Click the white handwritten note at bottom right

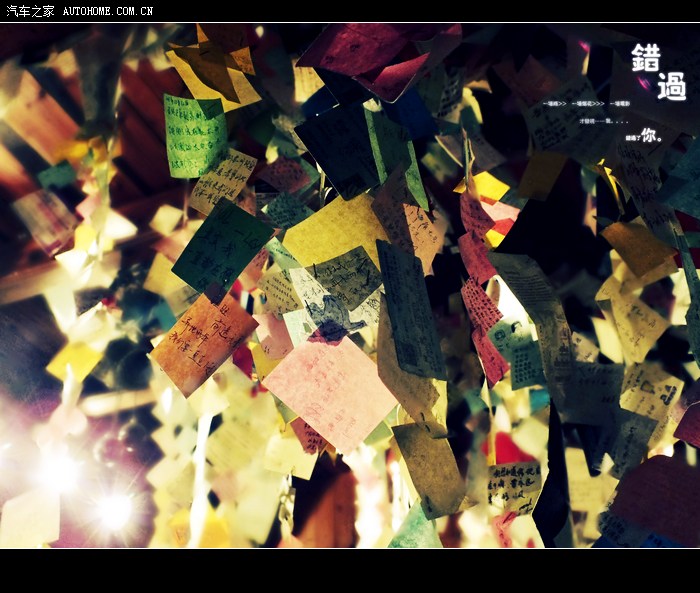(x=514, y=486)
